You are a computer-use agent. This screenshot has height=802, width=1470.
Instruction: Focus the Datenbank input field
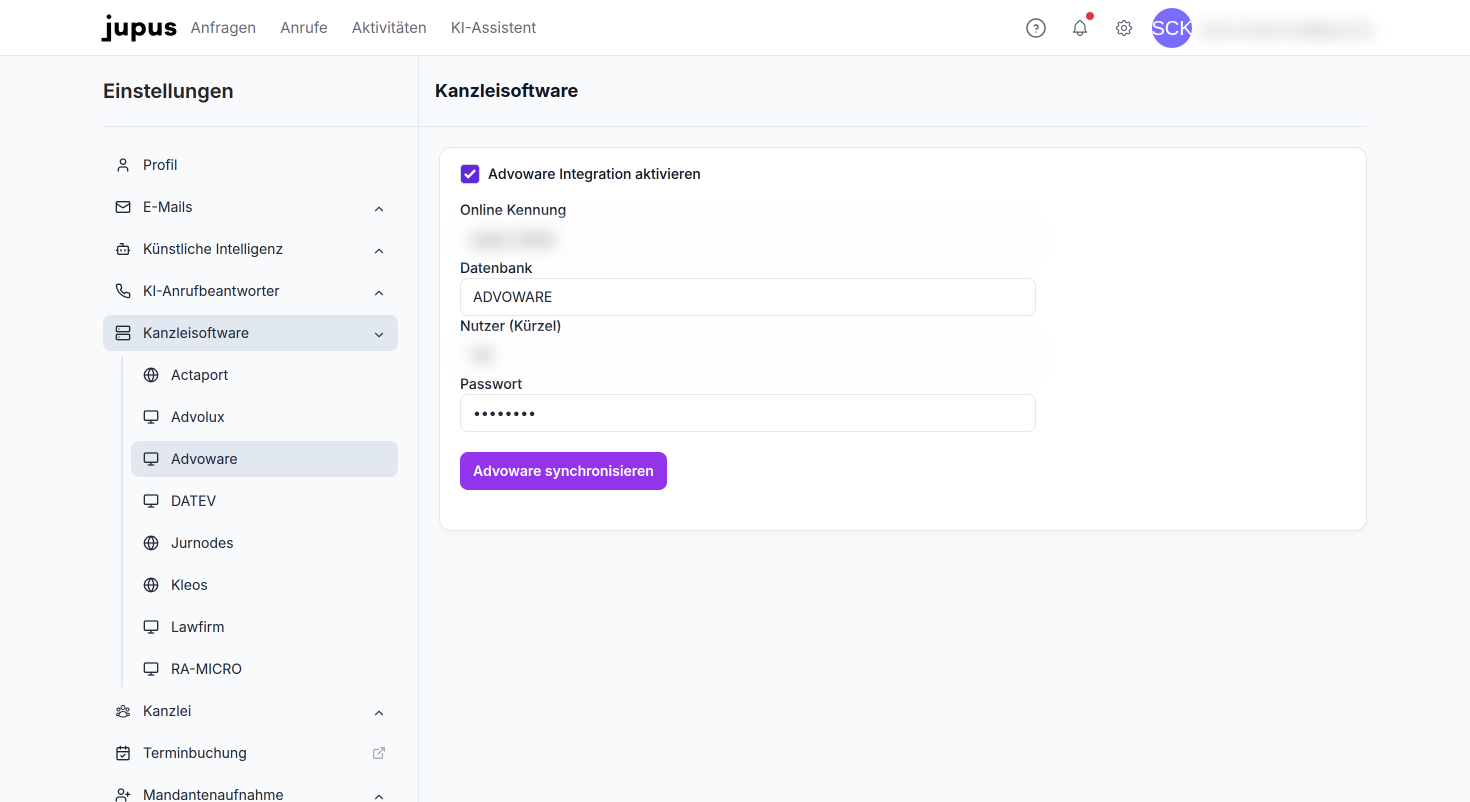(748, 297)
